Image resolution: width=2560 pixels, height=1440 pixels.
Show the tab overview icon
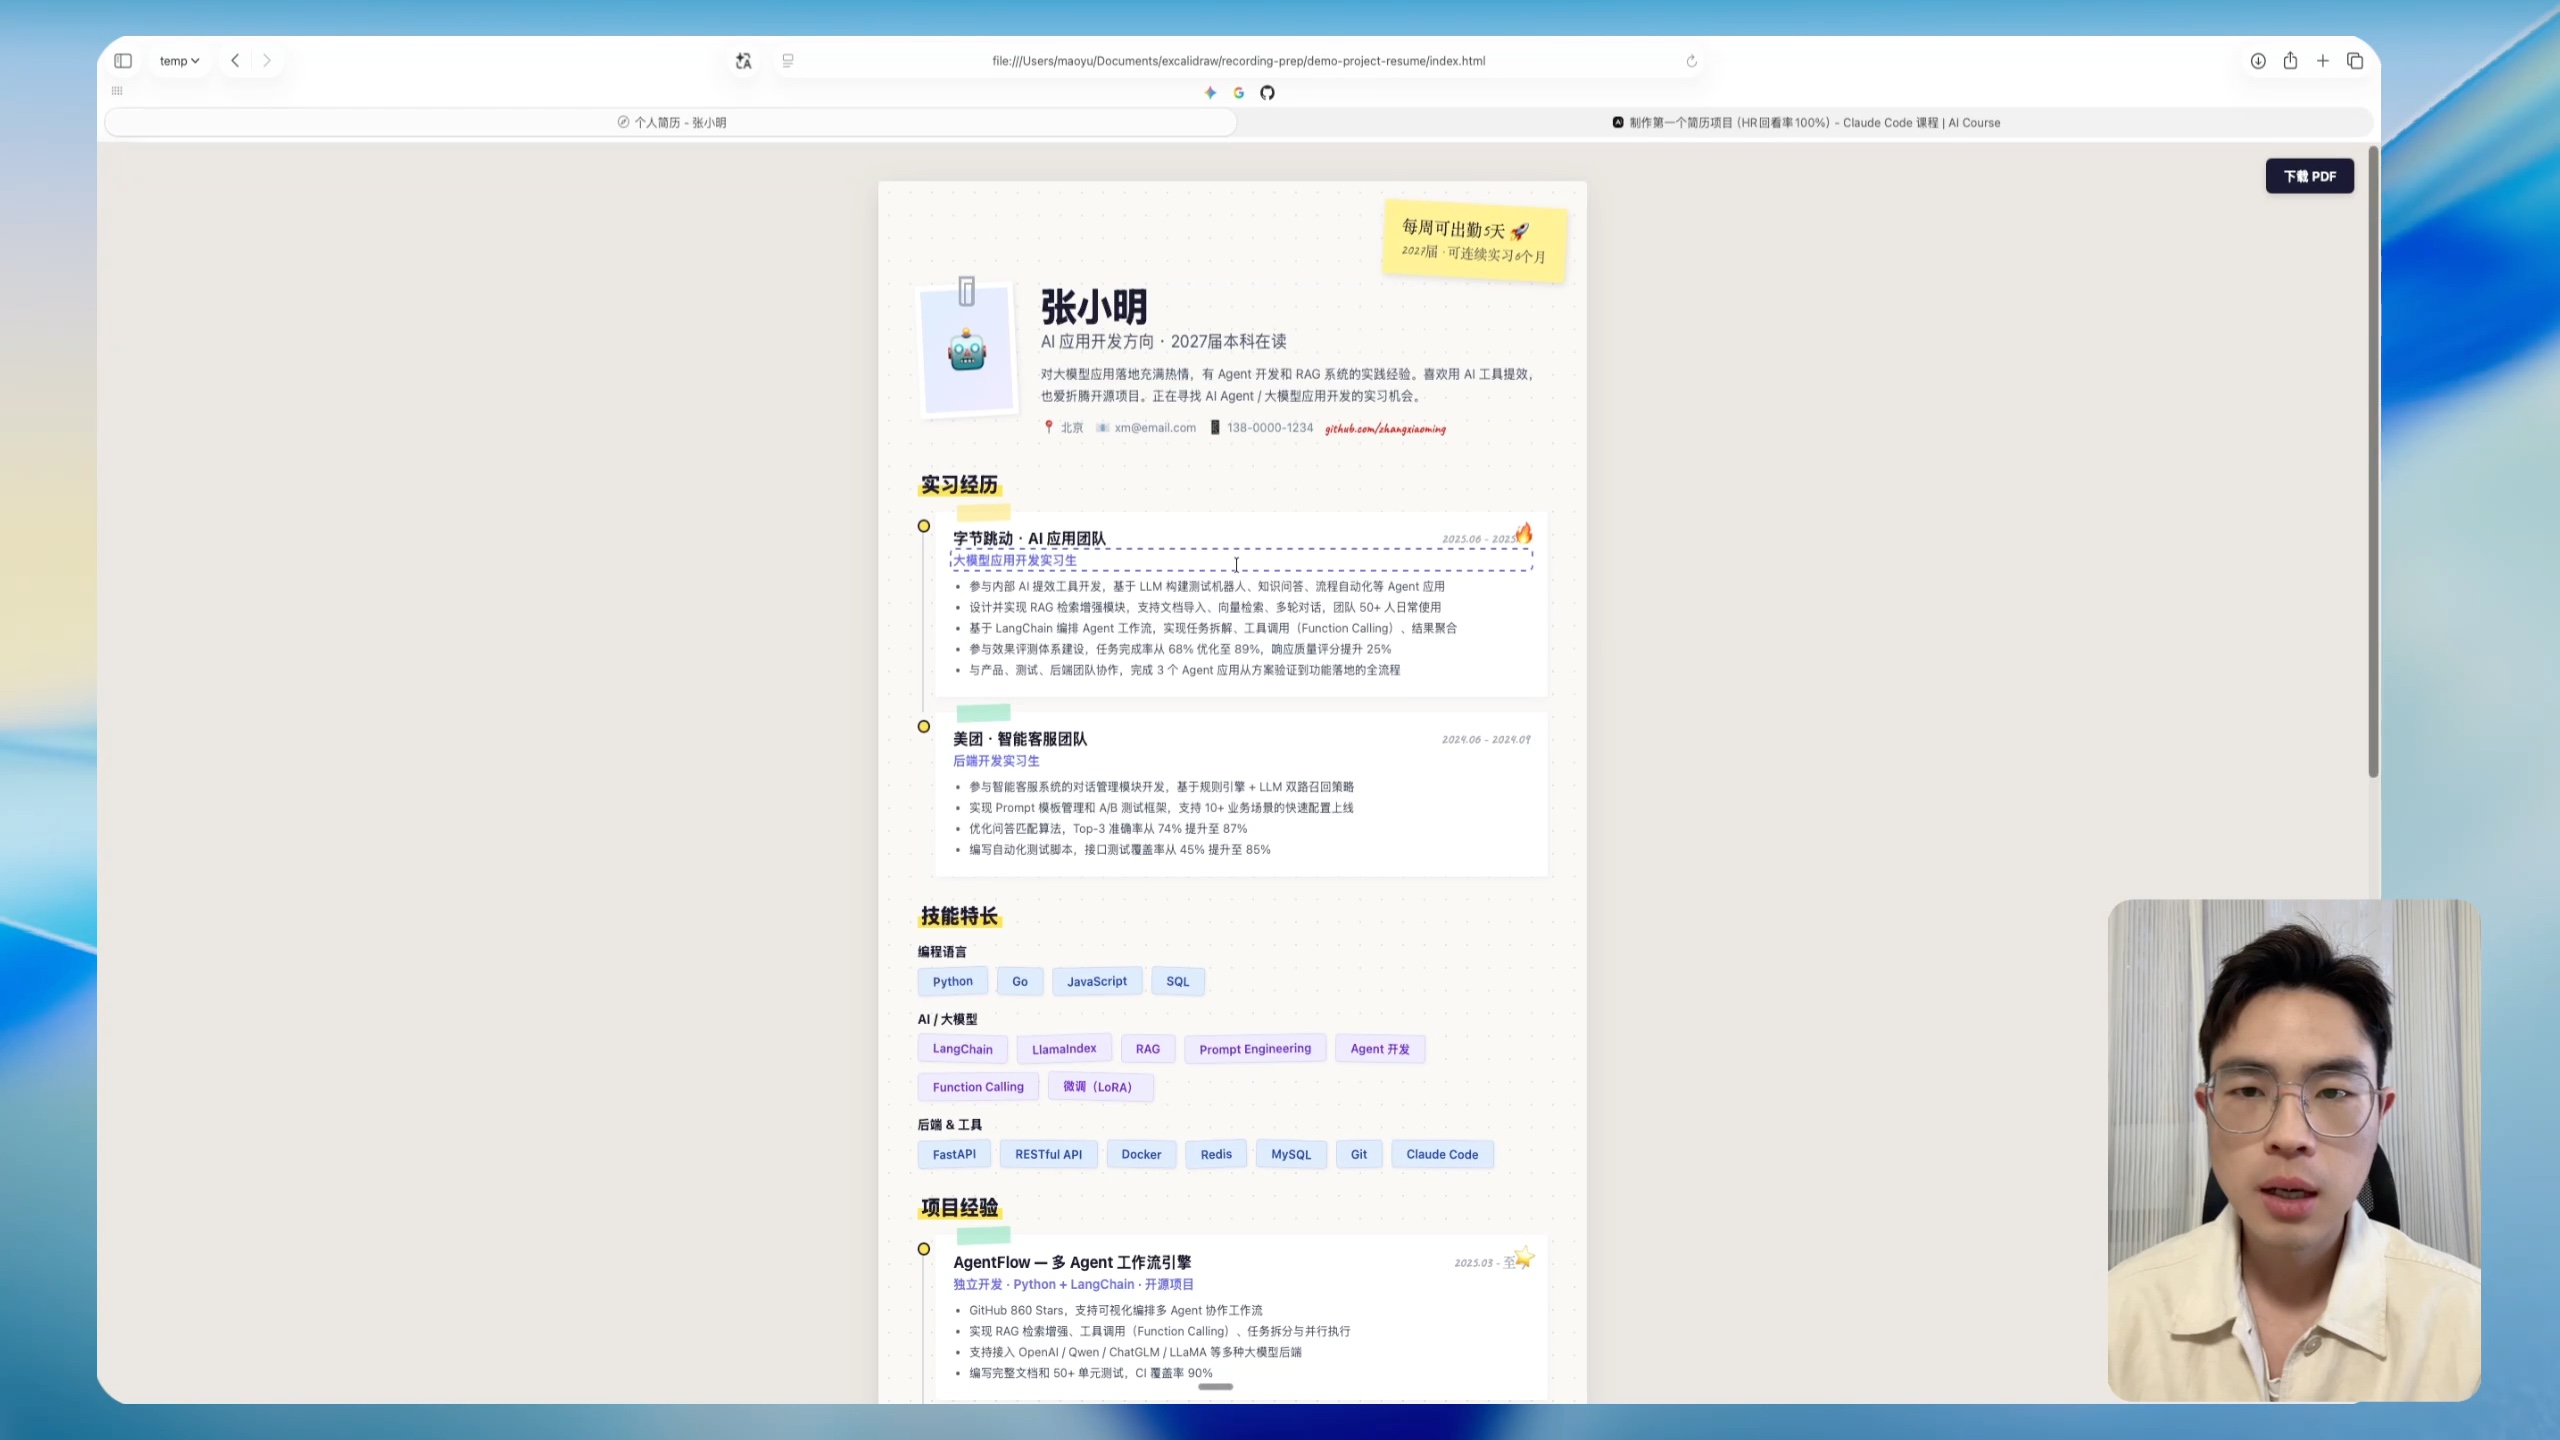point(2355,61)
